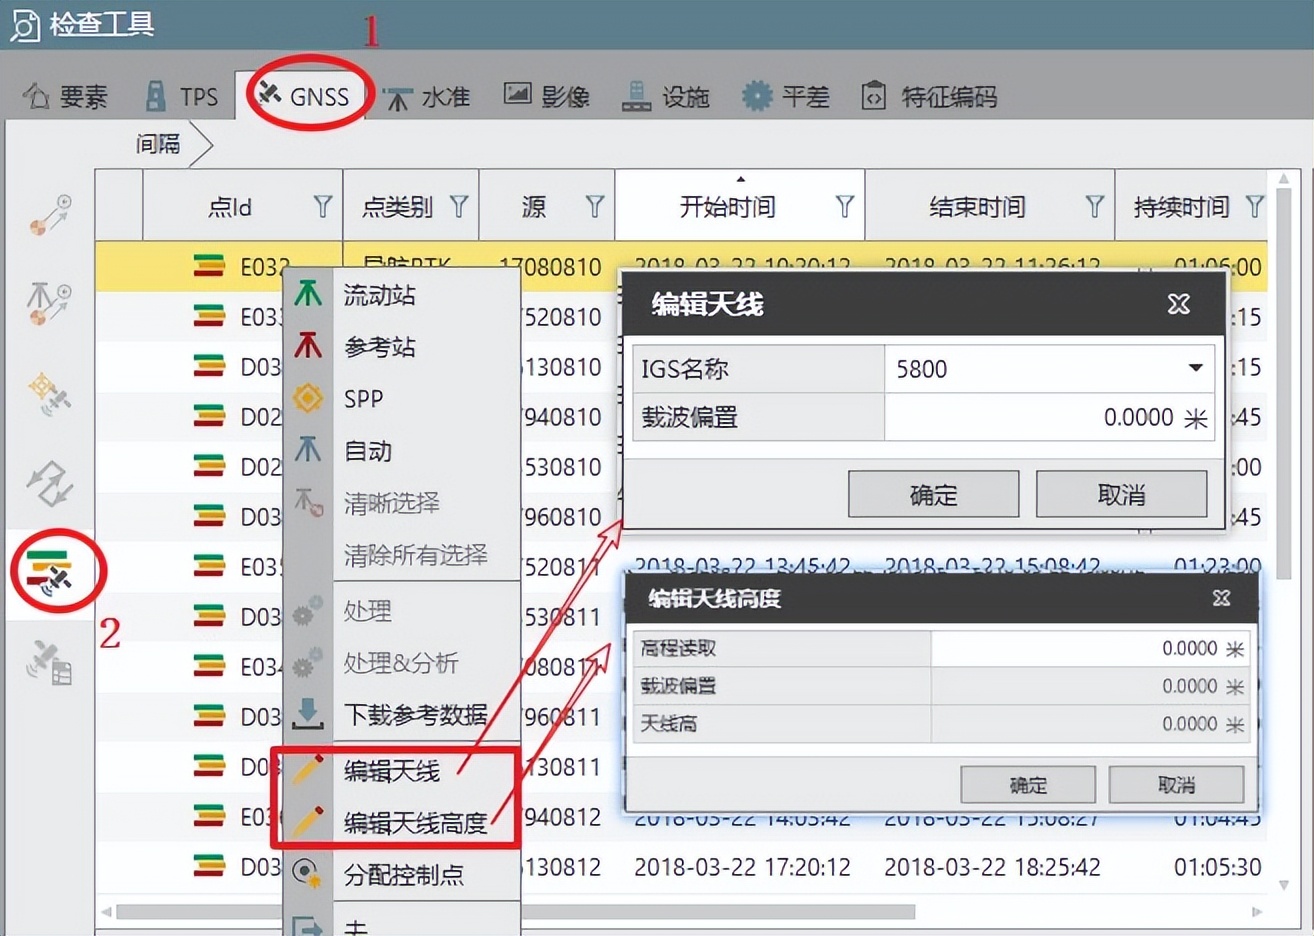Click 取消 in 编辑天线 dialog
The image size is (1314, 936).
click(x=1121, y=495)
